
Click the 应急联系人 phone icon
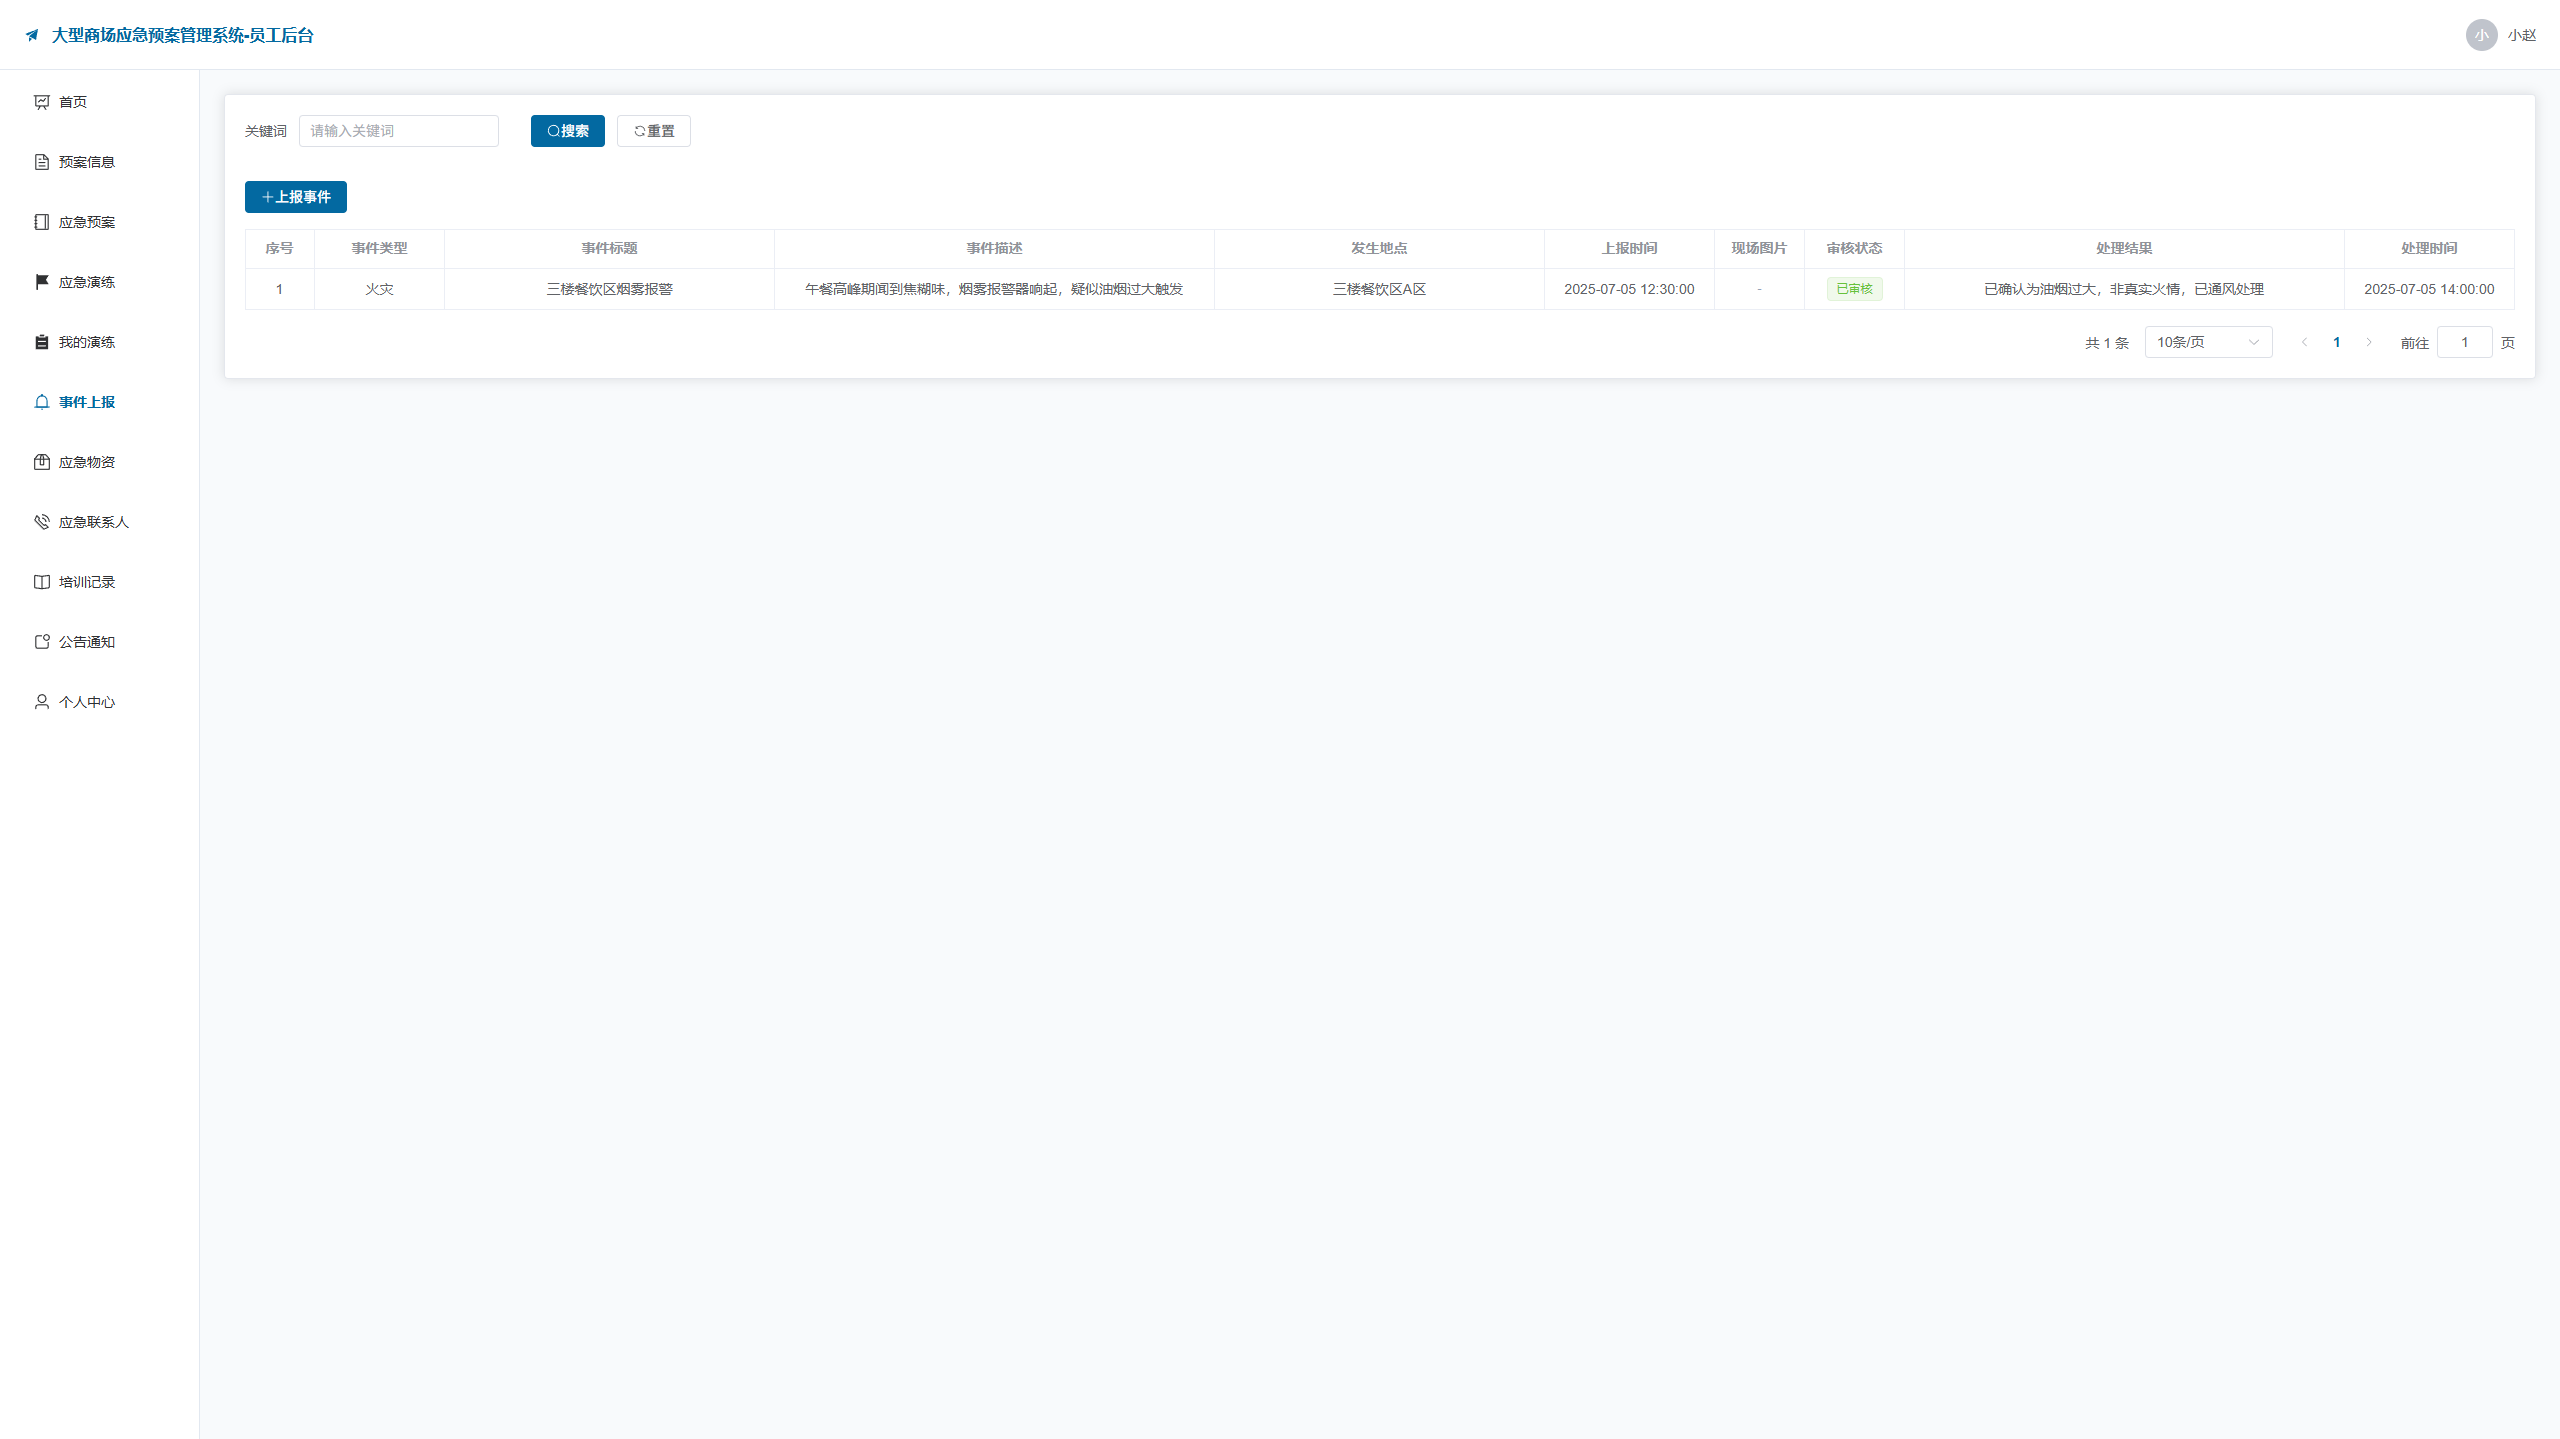pos(42,522)
